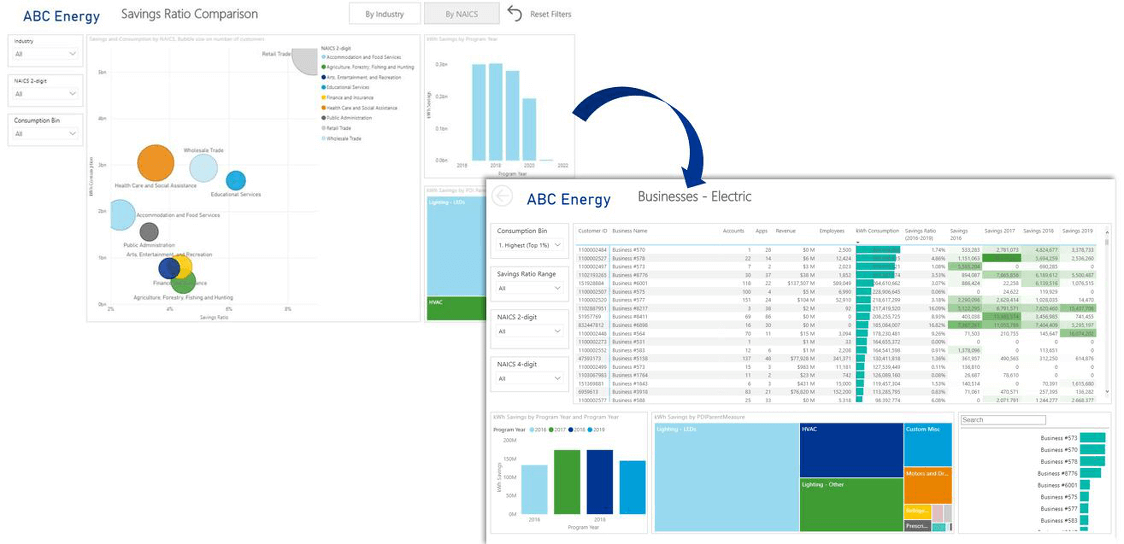Switch to the By NAICS view

point(461,14)
